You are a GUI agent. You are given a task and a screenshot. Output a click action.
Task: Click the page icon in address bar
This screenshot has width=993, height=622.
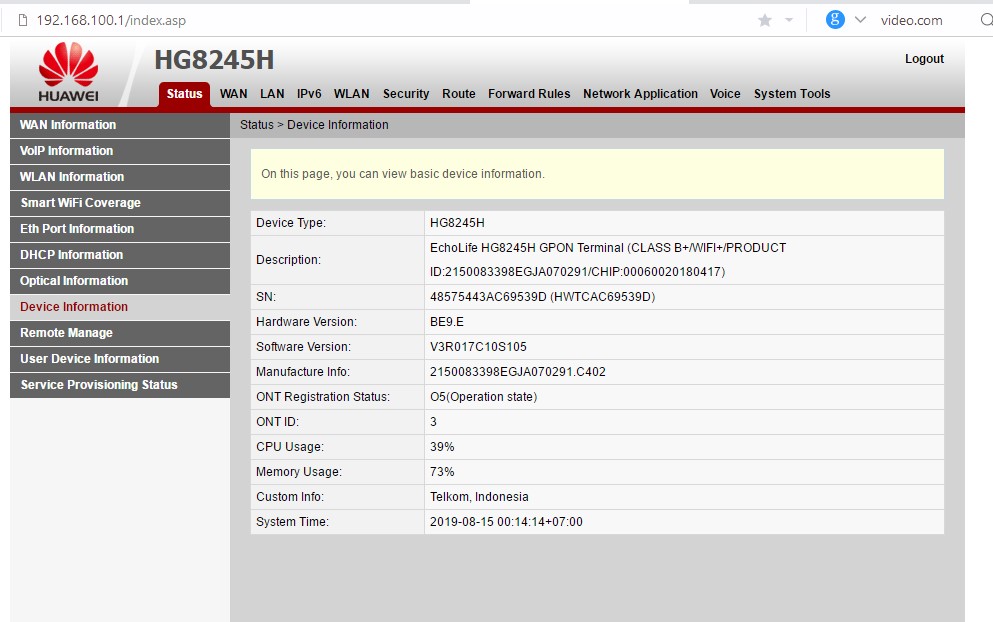(23, 20)
